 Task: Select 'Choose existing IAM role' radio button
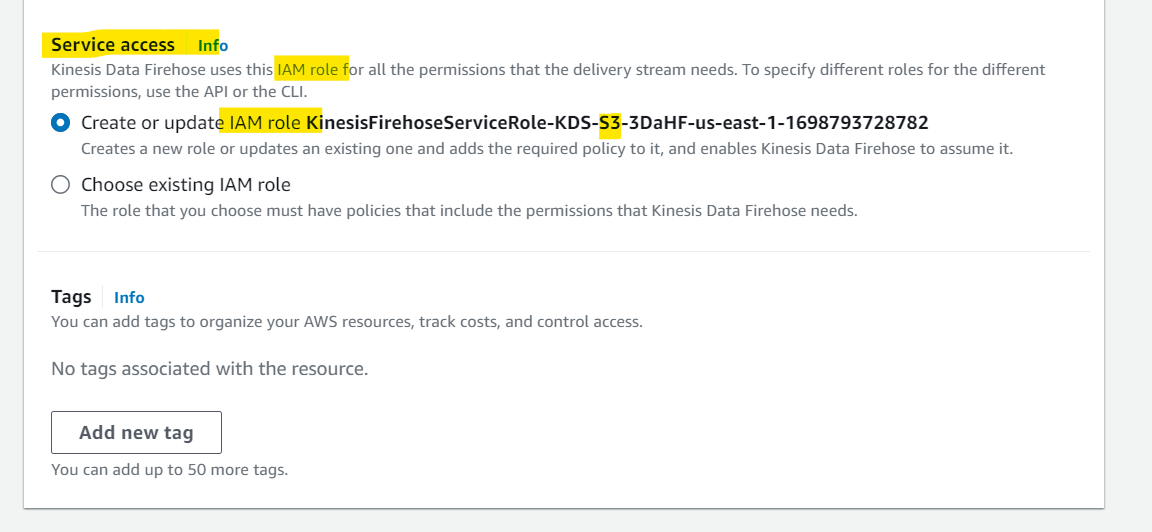60,184
